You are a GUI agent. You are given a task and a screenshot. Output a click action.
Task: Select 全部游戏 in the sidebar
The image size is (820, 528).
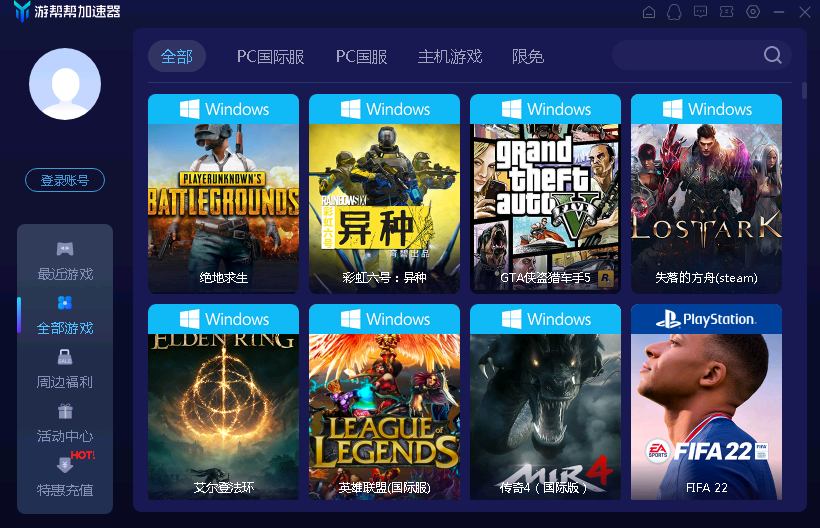(65, 316)
